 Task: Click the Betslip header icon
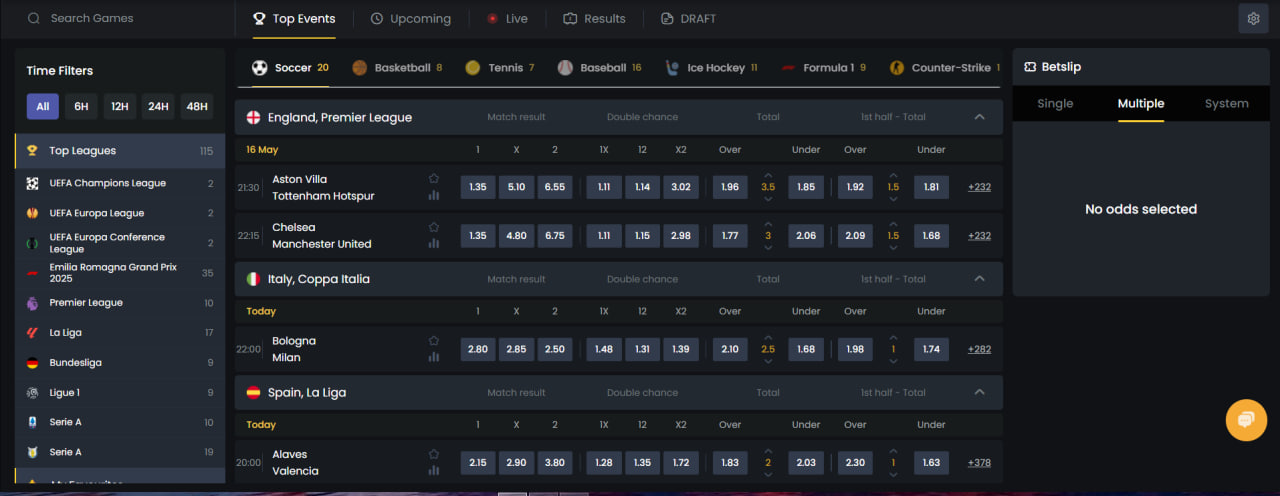pyautogui.click(x=1031, y=67)
